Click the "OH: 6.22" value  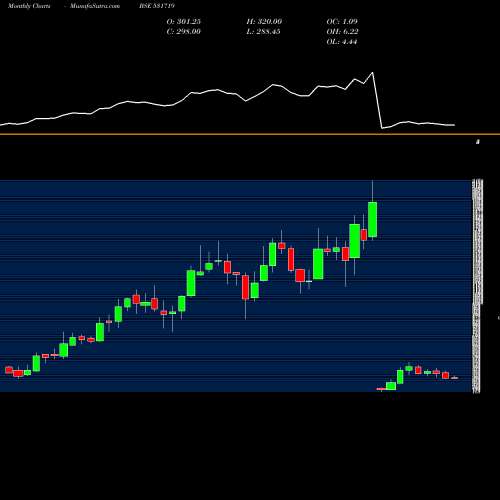click(x=342, y=32)
